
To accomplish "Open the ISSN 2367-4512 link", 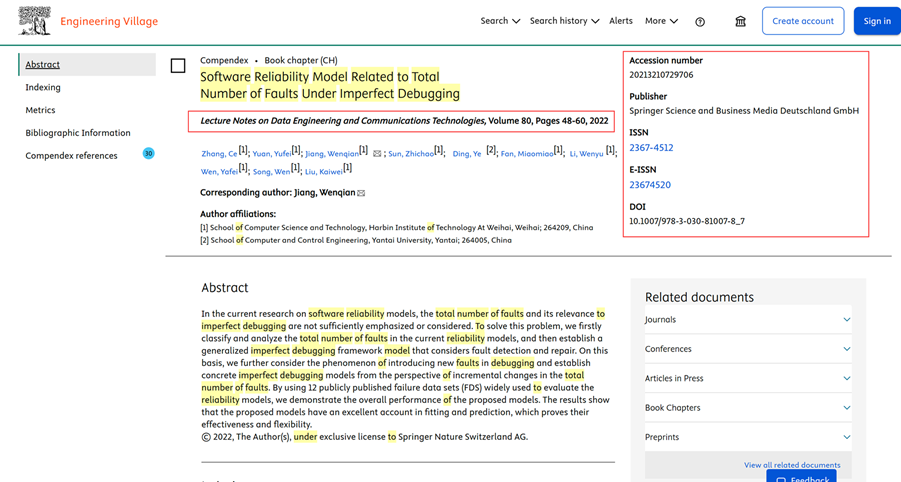I will pyautogui.click(x=651, y=148).
